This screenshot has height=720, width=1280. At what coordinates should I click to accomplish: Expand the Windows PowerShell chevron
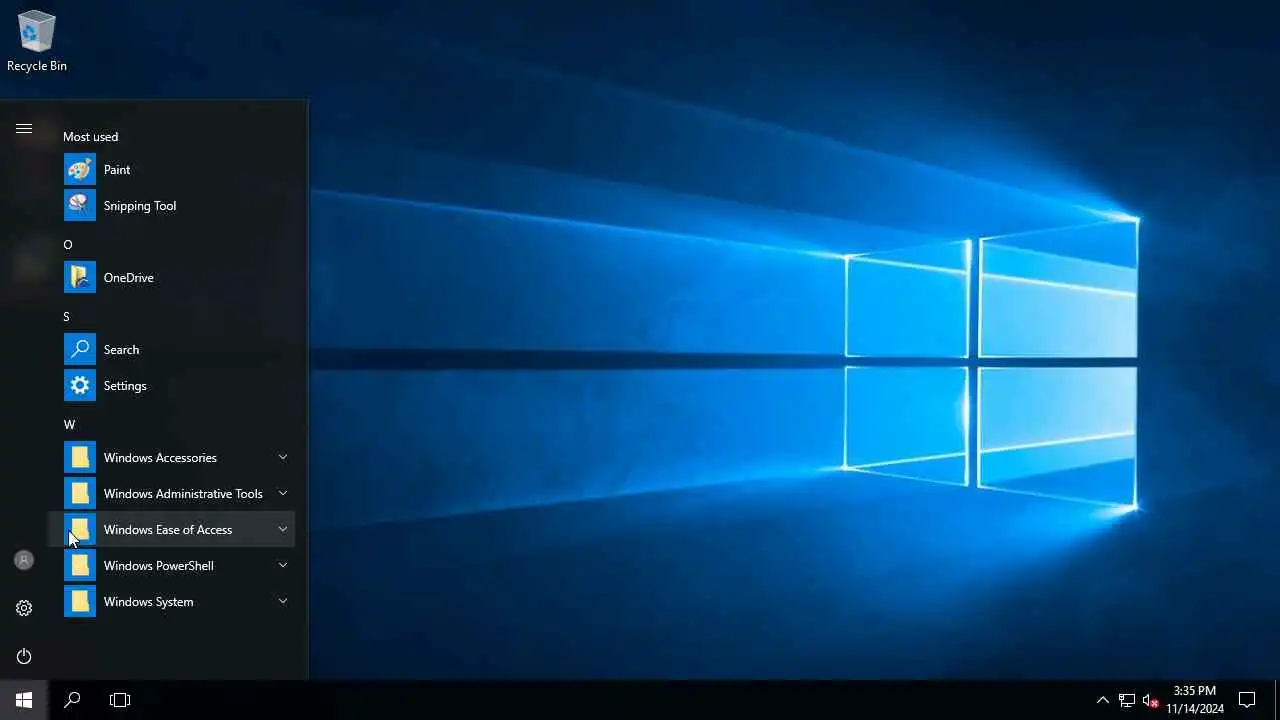tap(283, 566)
